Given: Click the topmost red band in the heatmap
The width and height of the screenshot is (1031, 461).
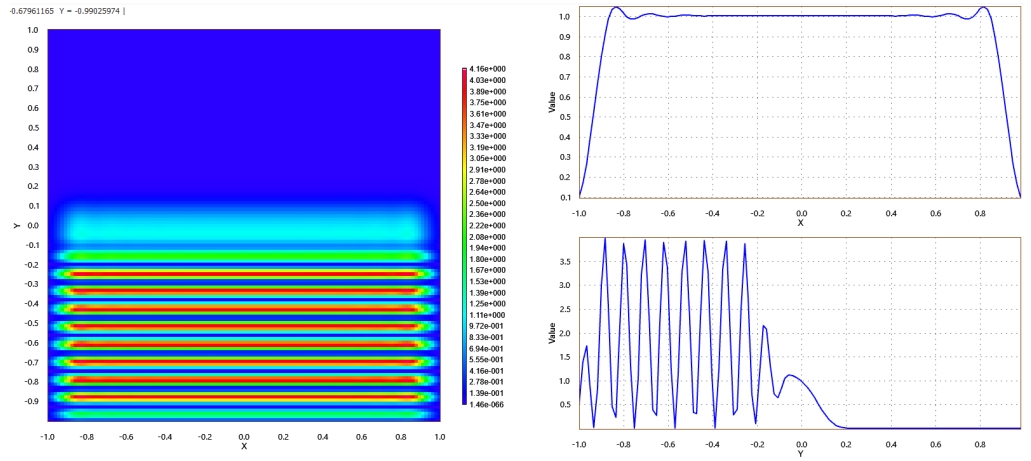Looking at the screenshot, I should 243,273.
